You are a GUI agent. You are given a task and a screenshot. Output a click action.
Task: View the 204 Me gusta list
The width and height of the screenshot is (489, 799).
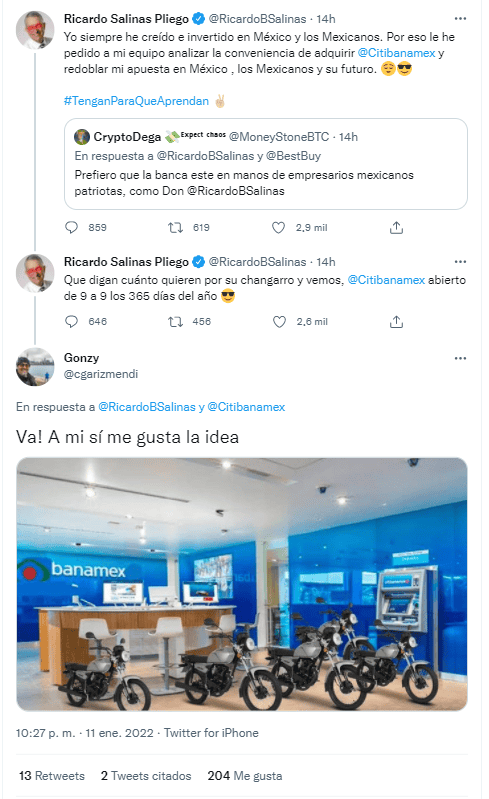pos(245,776)
